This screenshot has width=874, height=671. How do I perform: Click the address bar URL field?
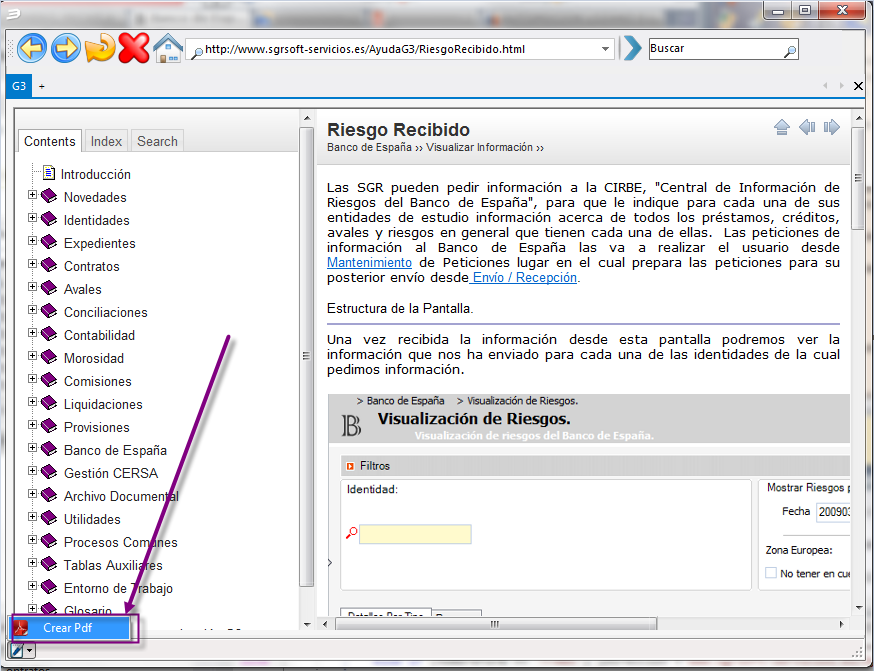pyautogui.click(x=400, y=49)
